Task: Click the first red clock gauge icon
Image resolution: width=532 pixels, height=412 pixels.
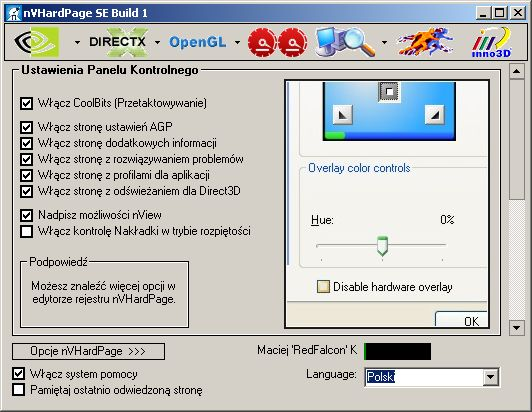Action: pos(262,42)
